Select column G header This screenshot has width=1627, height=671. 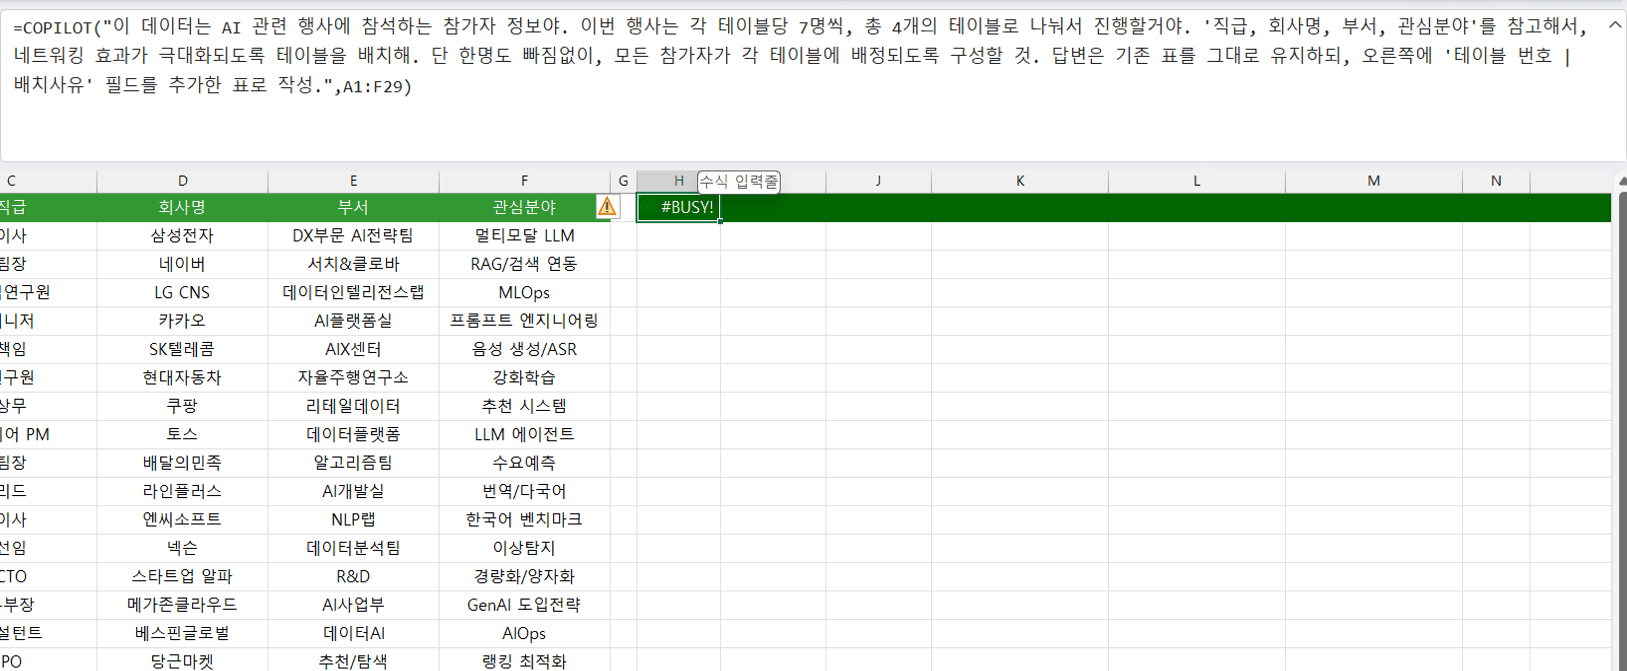[623, 181]
